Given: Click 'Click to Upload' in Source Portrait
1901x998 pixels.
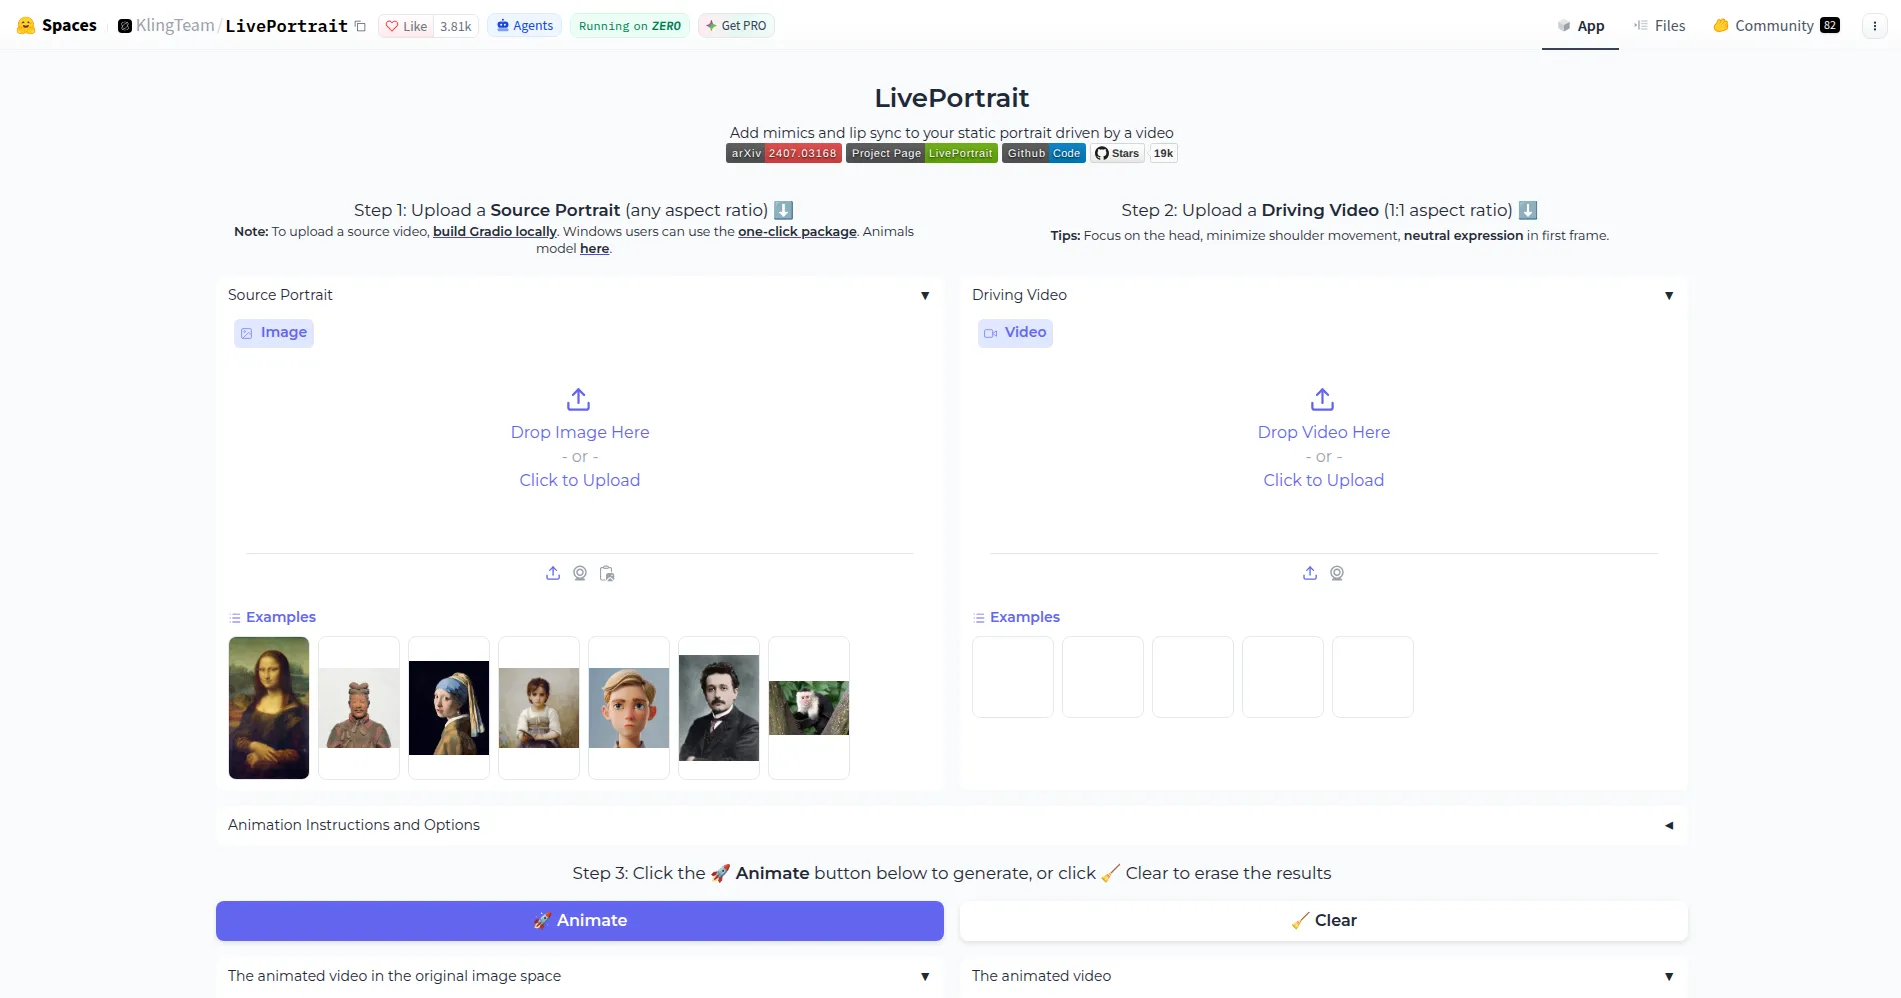Looking at the screenshot, I should [579, 480].
